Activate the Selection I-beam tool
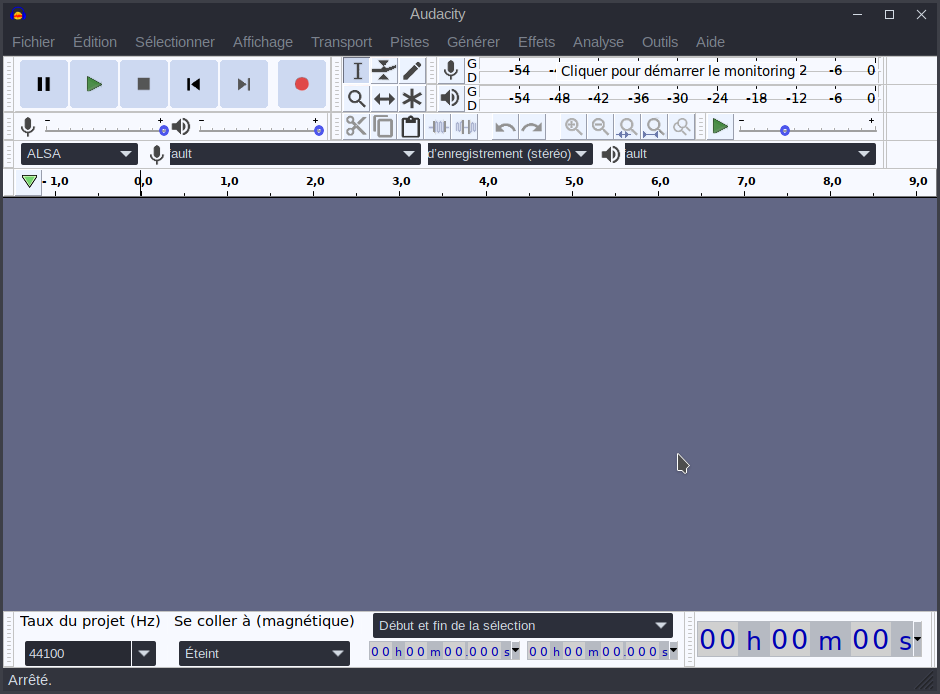 point(357,70)
